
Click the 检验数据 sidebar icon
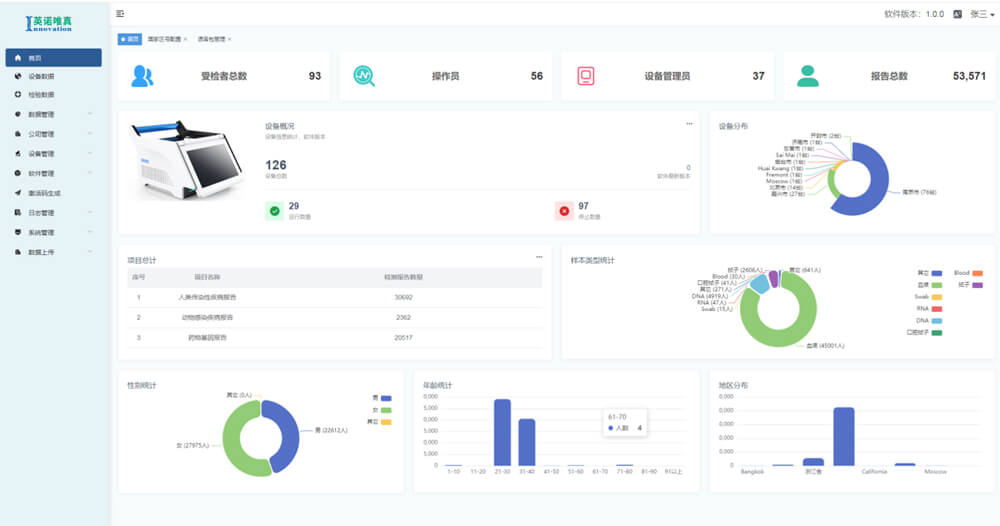pyautogui.click(x=18, y=95)
